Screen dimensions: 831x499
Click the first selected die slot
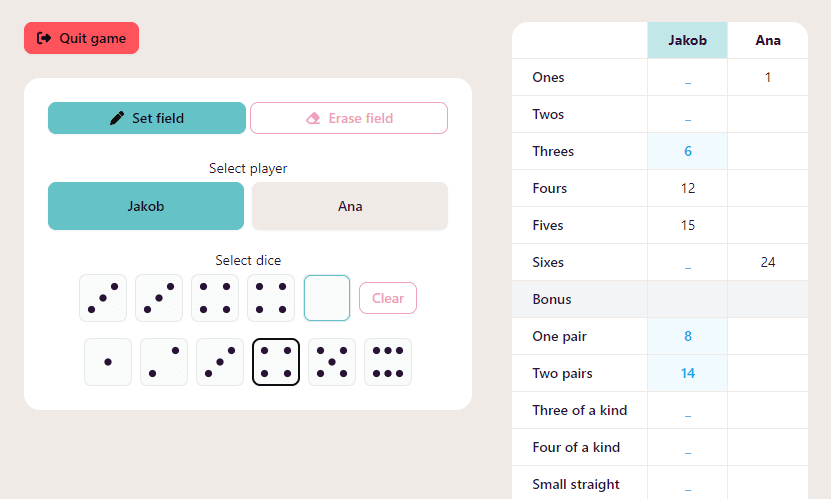coord(103,298)
